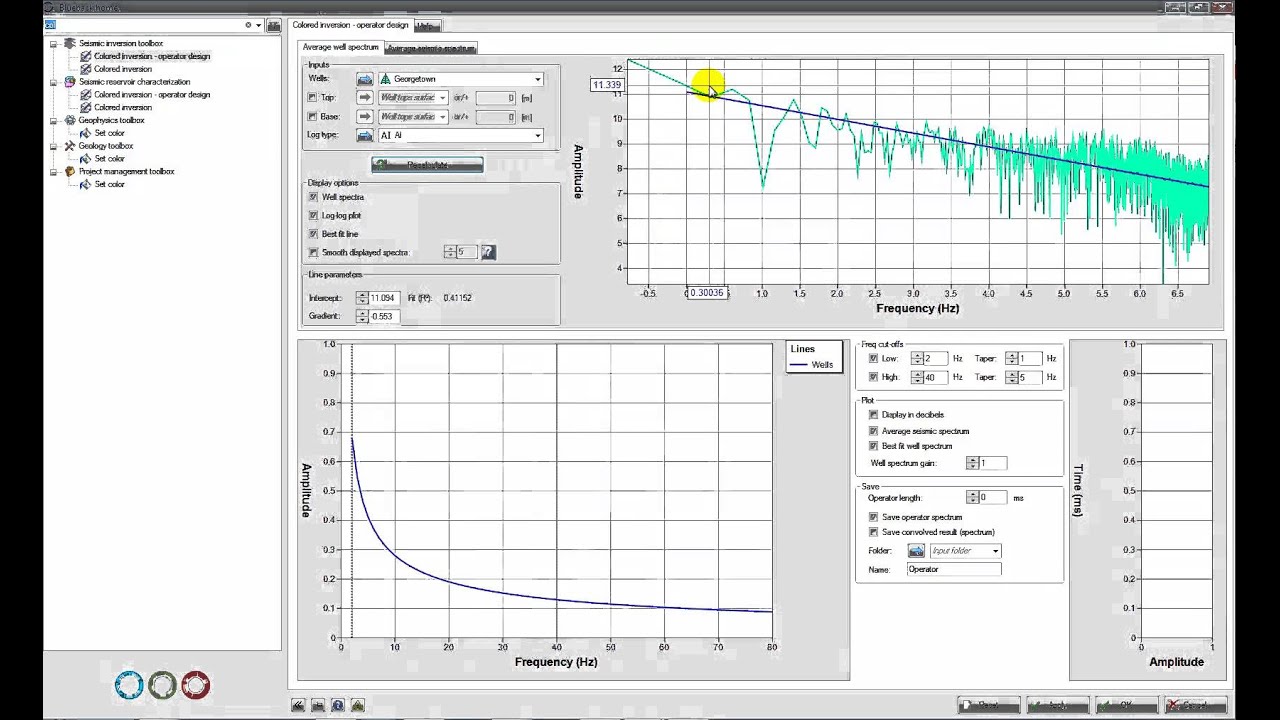Click the blue arrow beside Log type
Image resolution: width=1280 pixels, height=720 pixels.
tap(365, 136)
